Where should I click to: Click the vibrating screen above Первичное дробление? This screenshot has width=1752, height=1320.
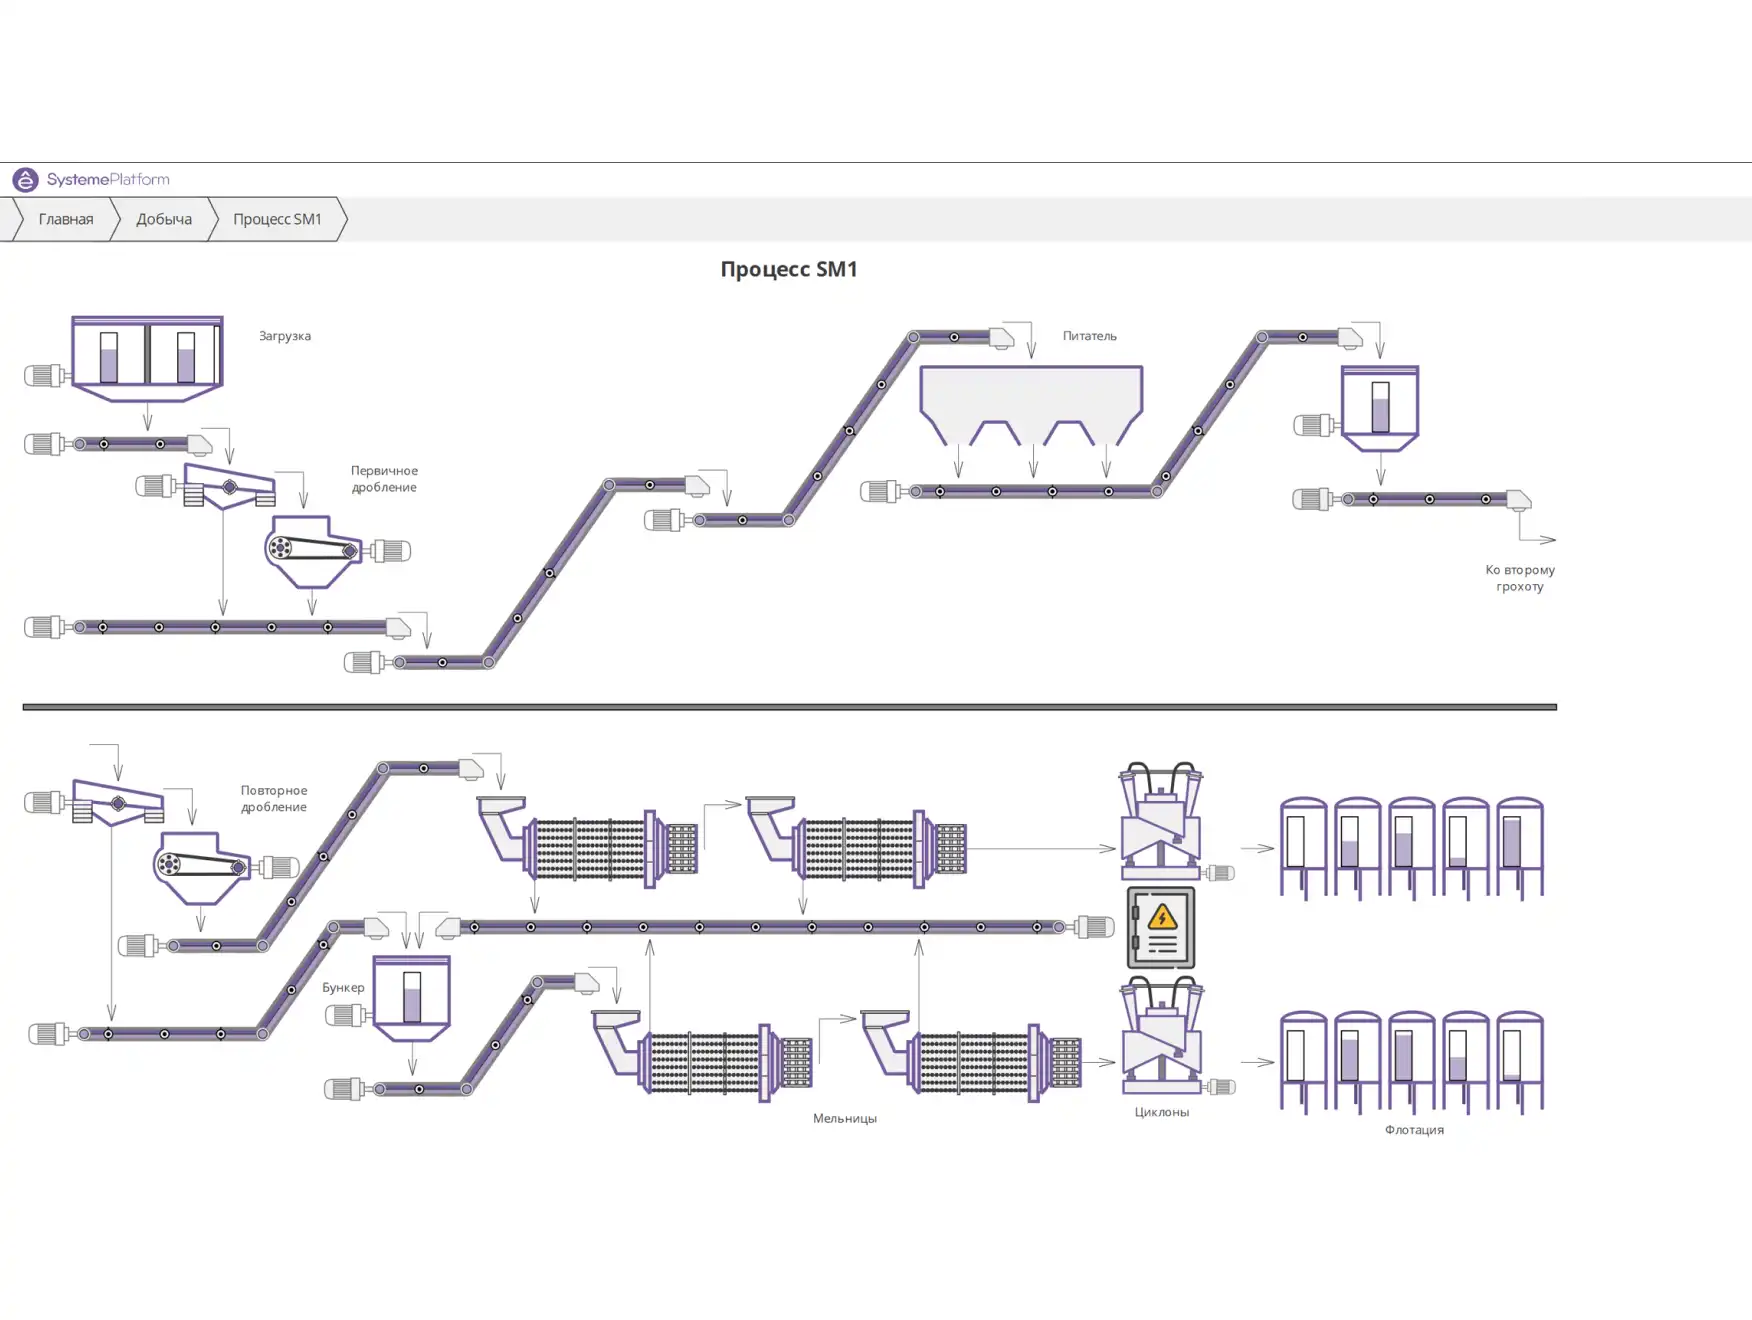click(229, 487)
